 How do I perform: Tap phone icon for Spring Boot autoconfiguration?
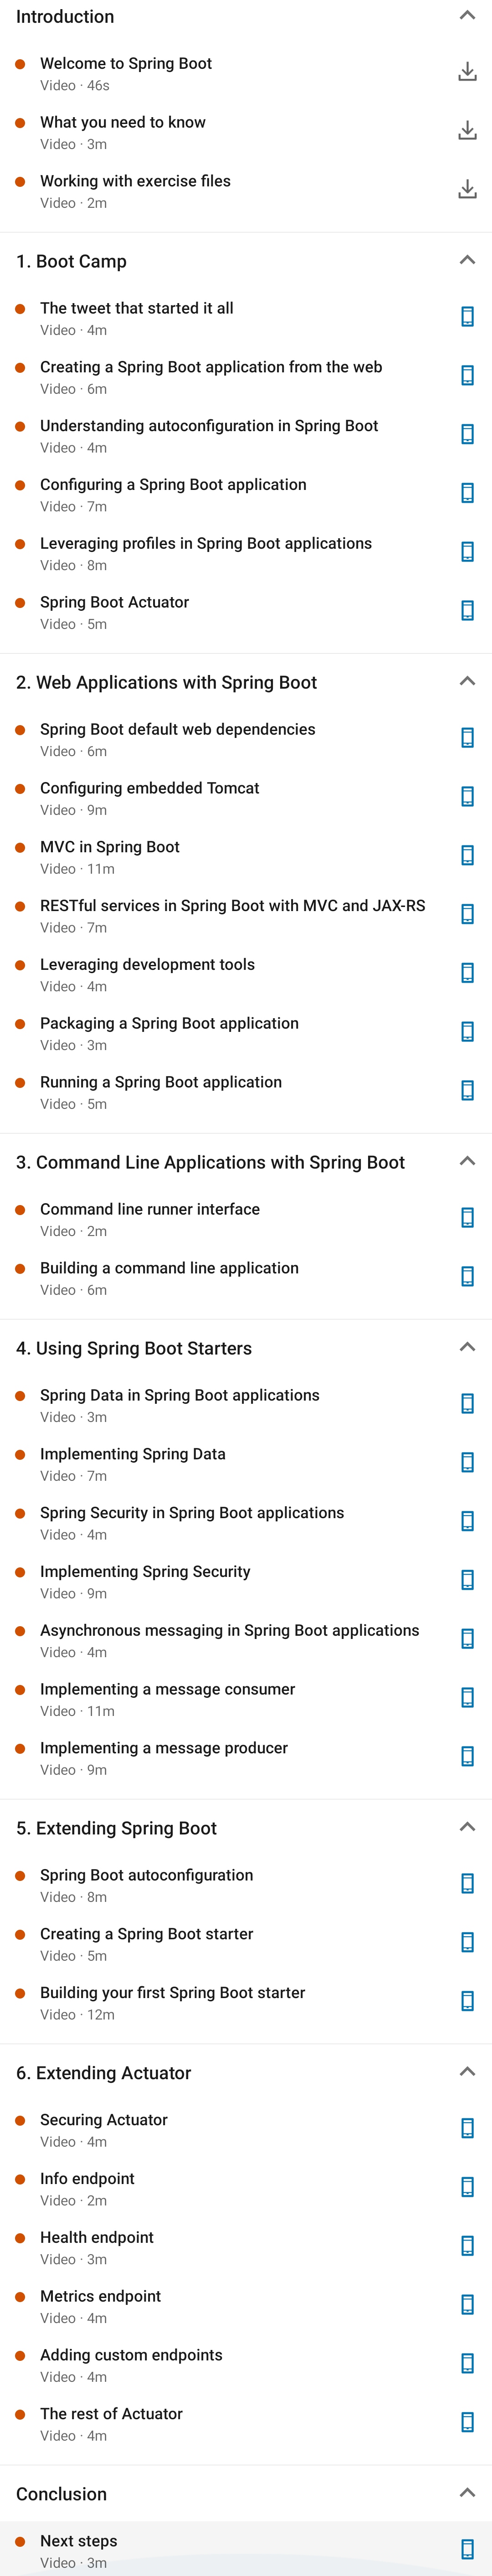coord(467,1884)
